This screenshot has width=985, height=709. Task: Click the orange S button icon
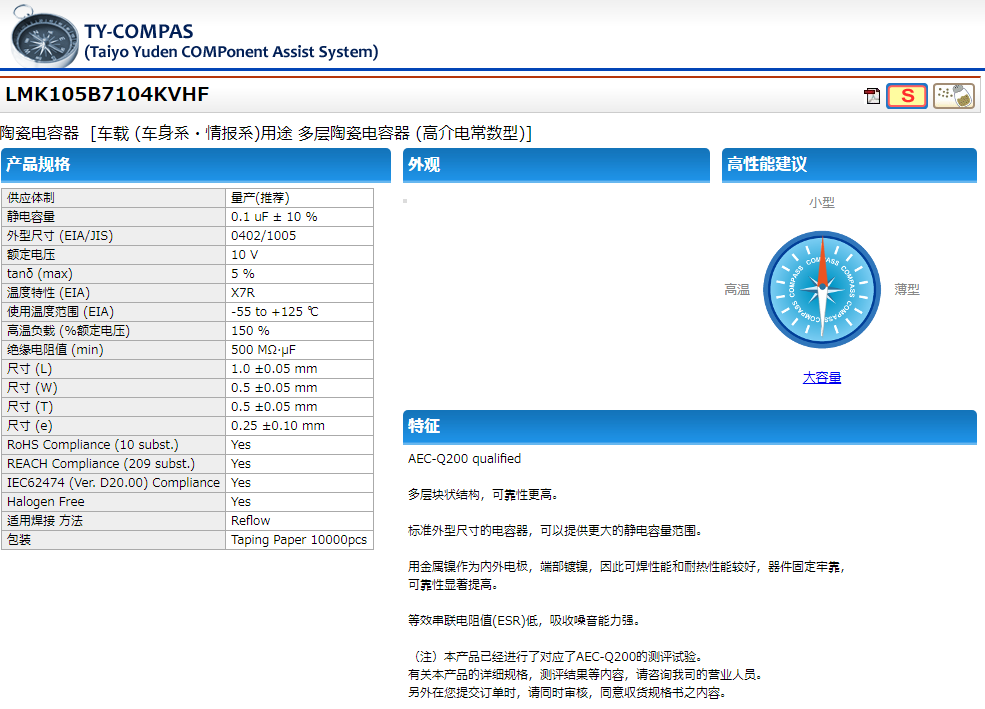906,96
